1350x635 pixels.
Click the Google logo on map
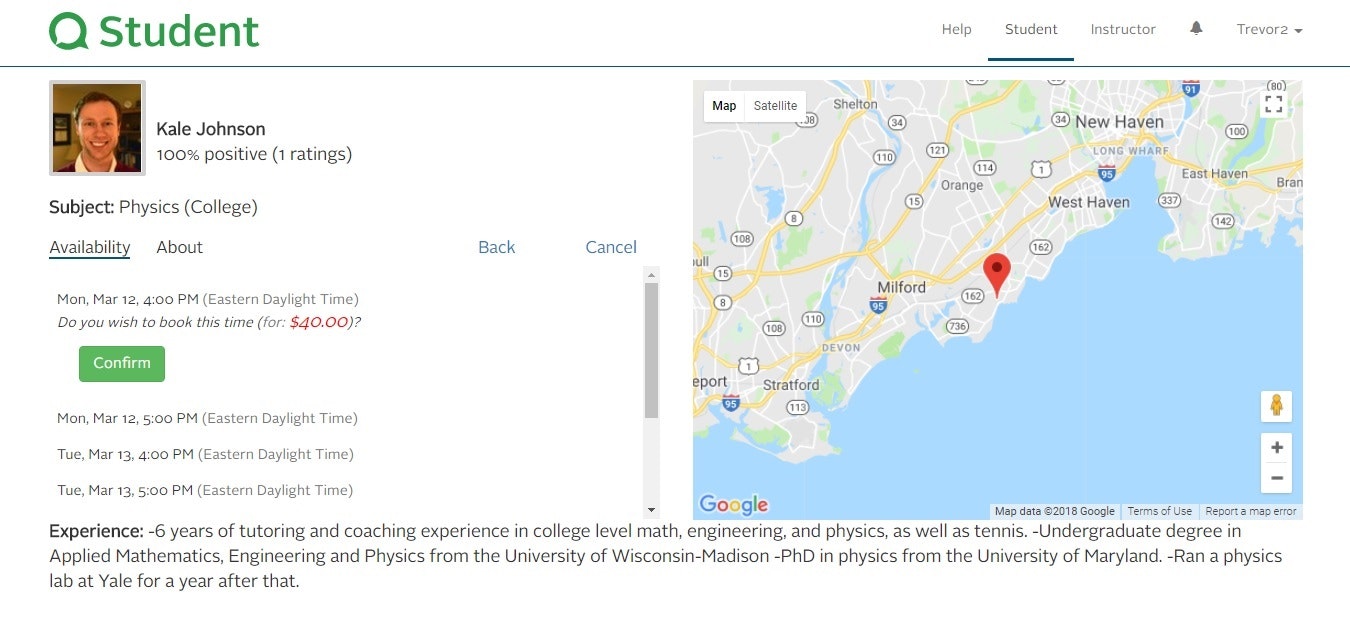pyautogui.click(x=733, y=505)
